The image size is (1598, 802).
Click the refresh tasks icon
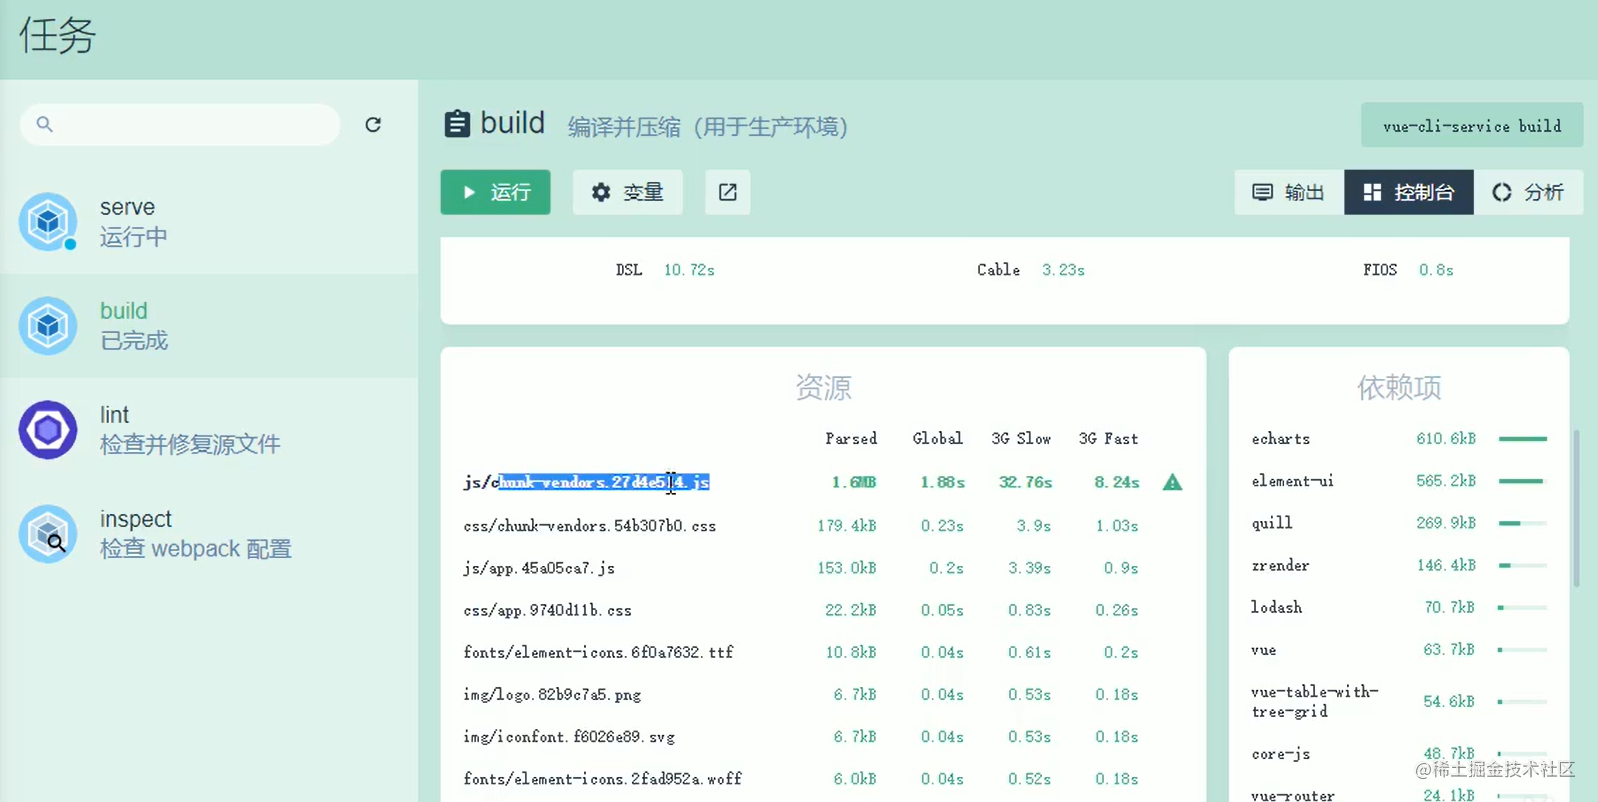pos(373,124)
